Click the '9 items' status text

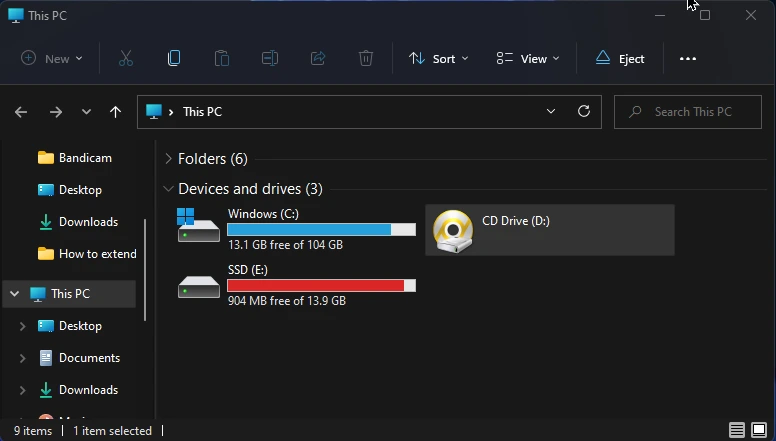(33, 431)
